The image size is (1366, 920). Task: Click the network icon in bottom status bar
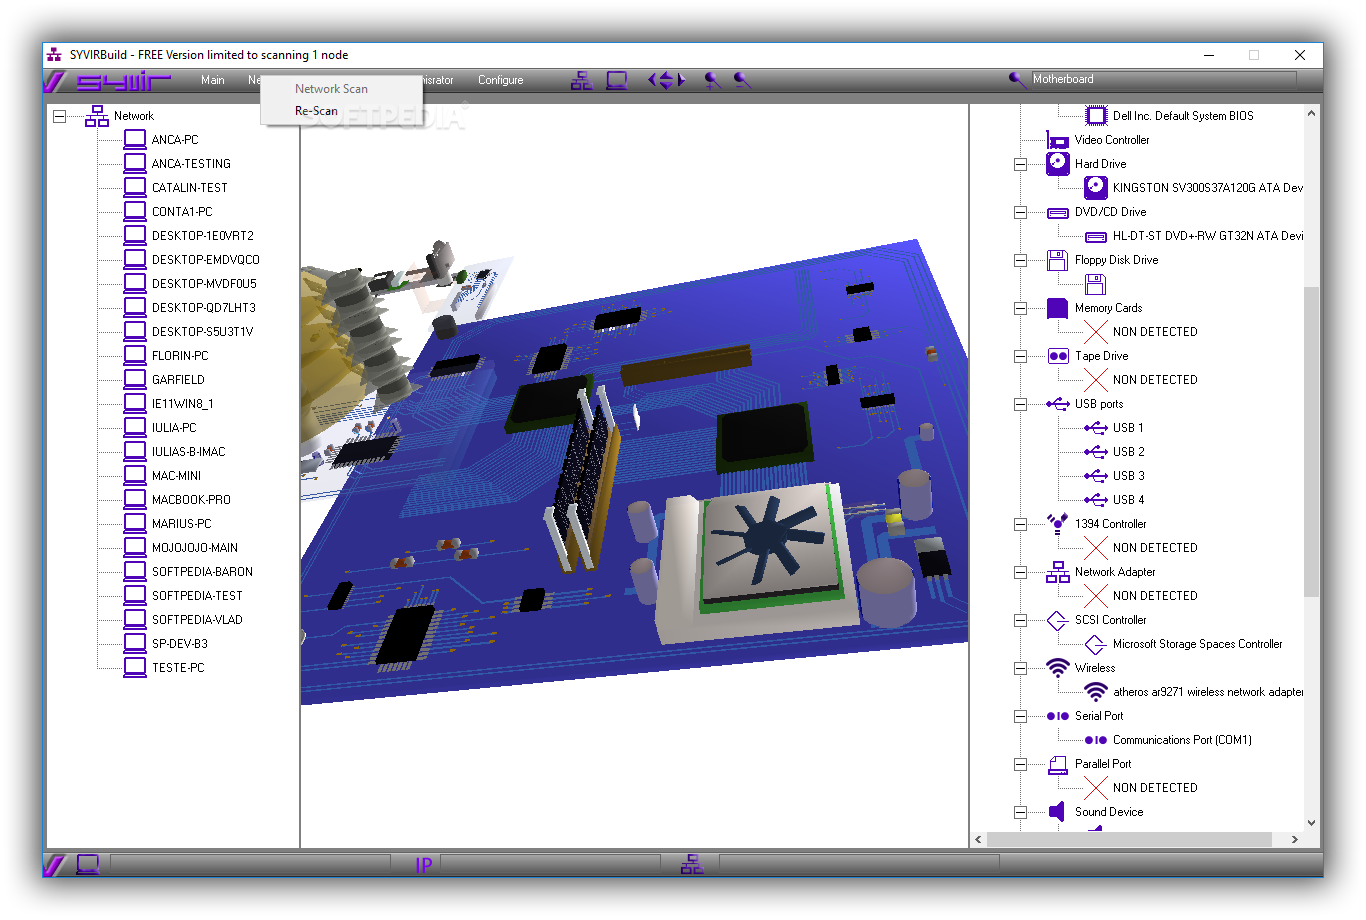pos(692,865)
